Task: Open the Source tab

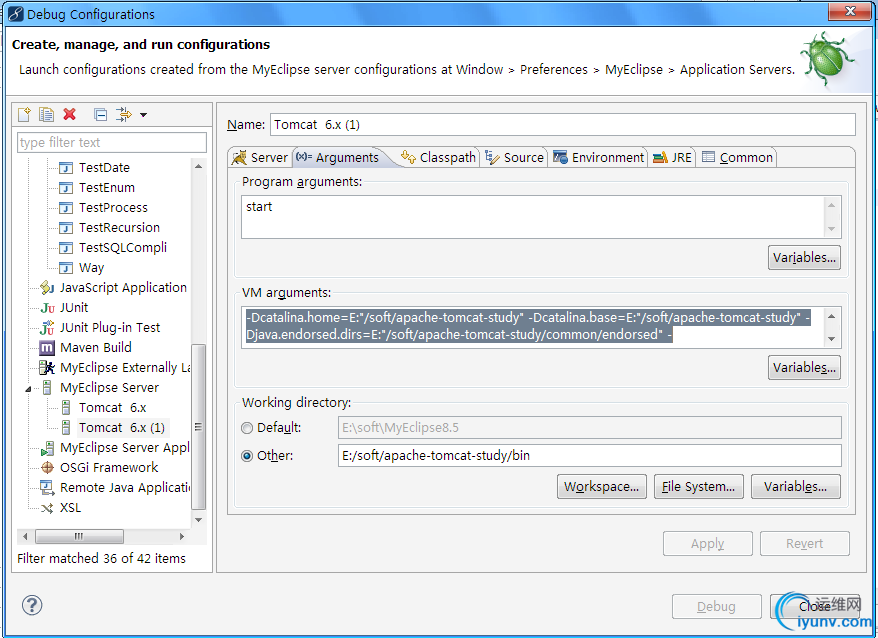Action: coord(514,157)
